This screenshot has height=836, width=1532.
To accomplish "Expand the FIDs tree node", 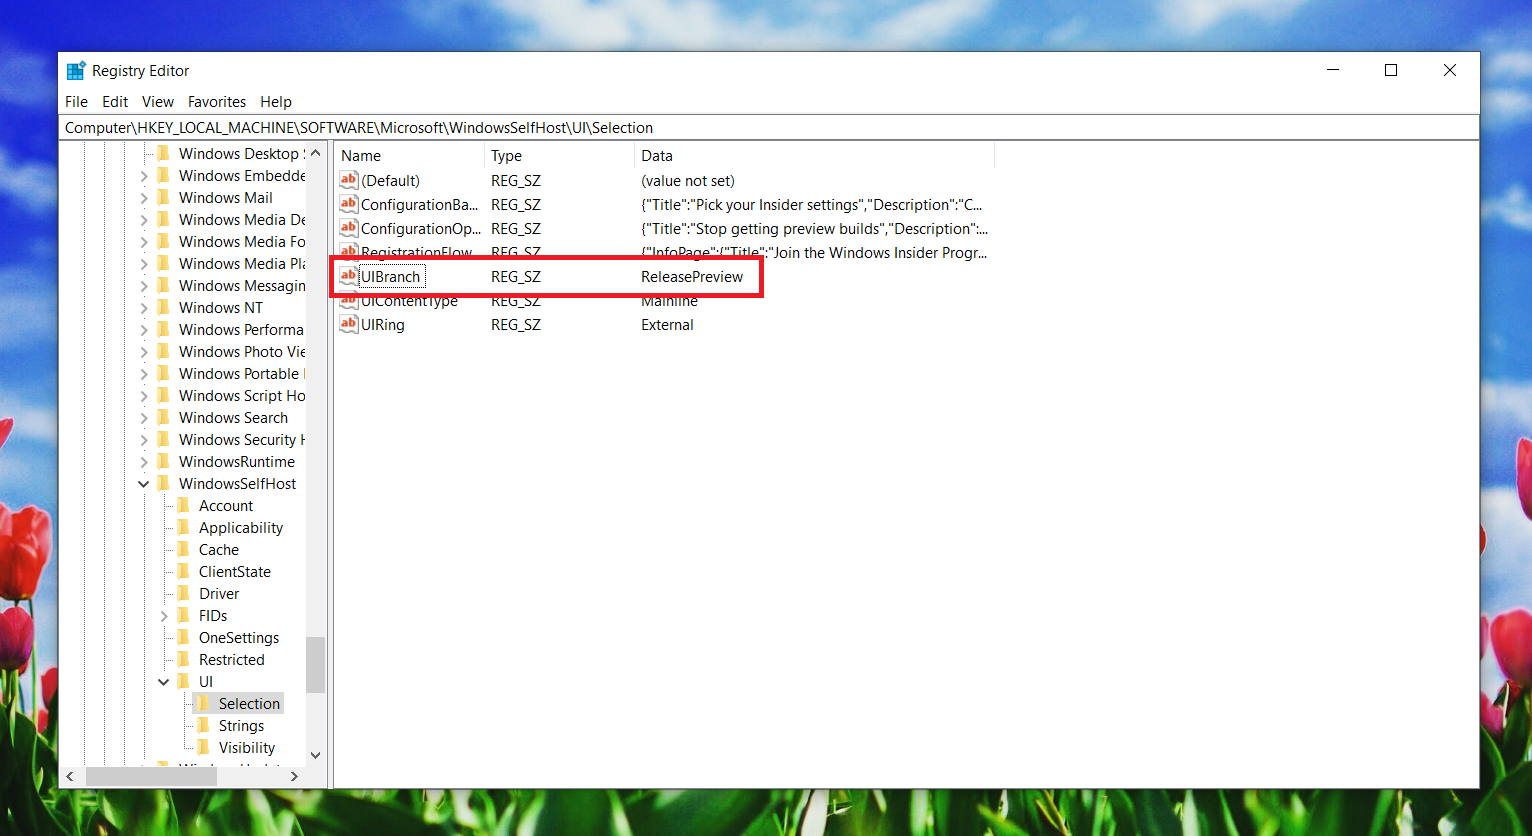I will (164, 615).
